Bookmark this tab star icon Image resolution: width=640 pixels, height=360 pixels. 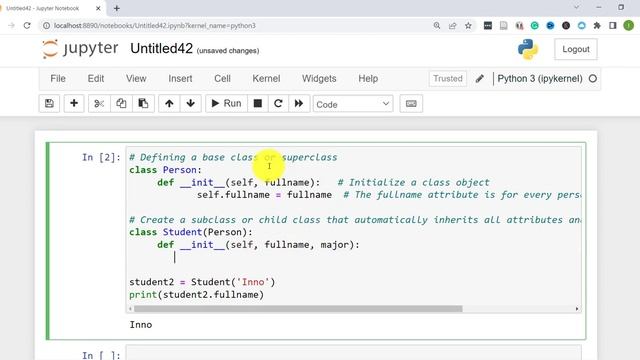pos(468,25)
